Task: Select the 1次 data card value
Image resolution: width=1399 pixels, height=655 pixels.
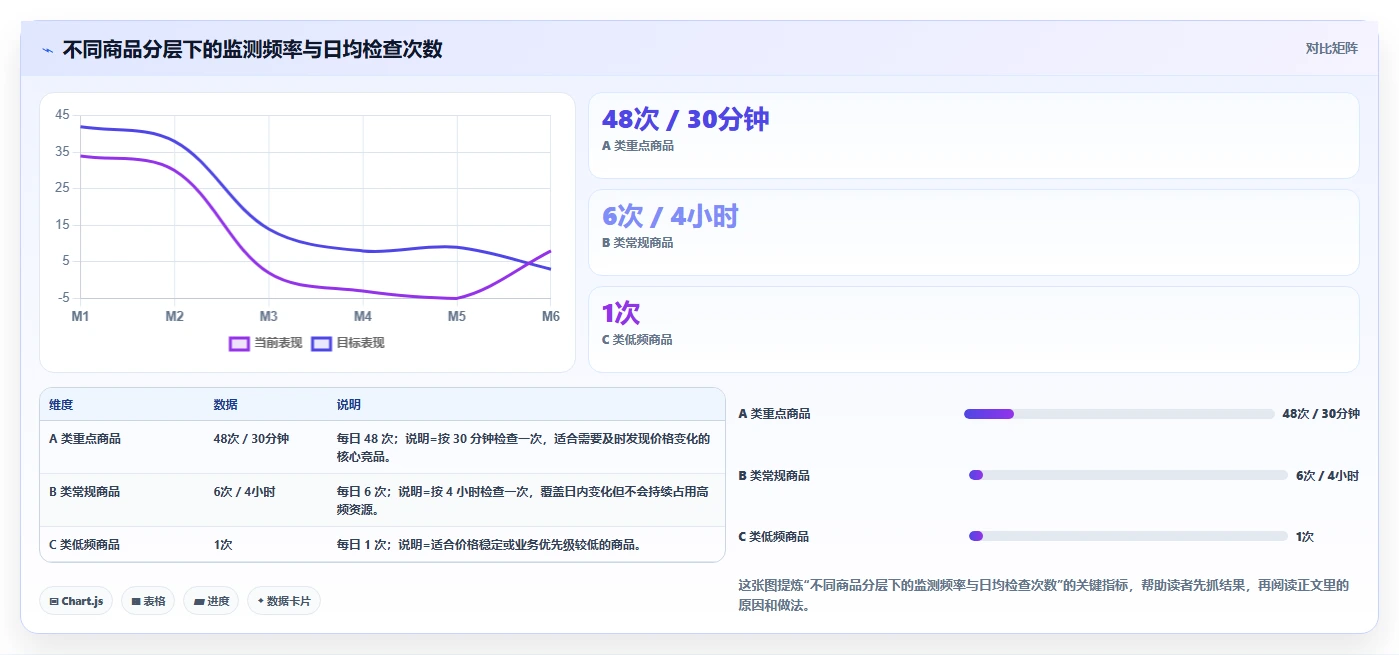Action: (620, 313)
